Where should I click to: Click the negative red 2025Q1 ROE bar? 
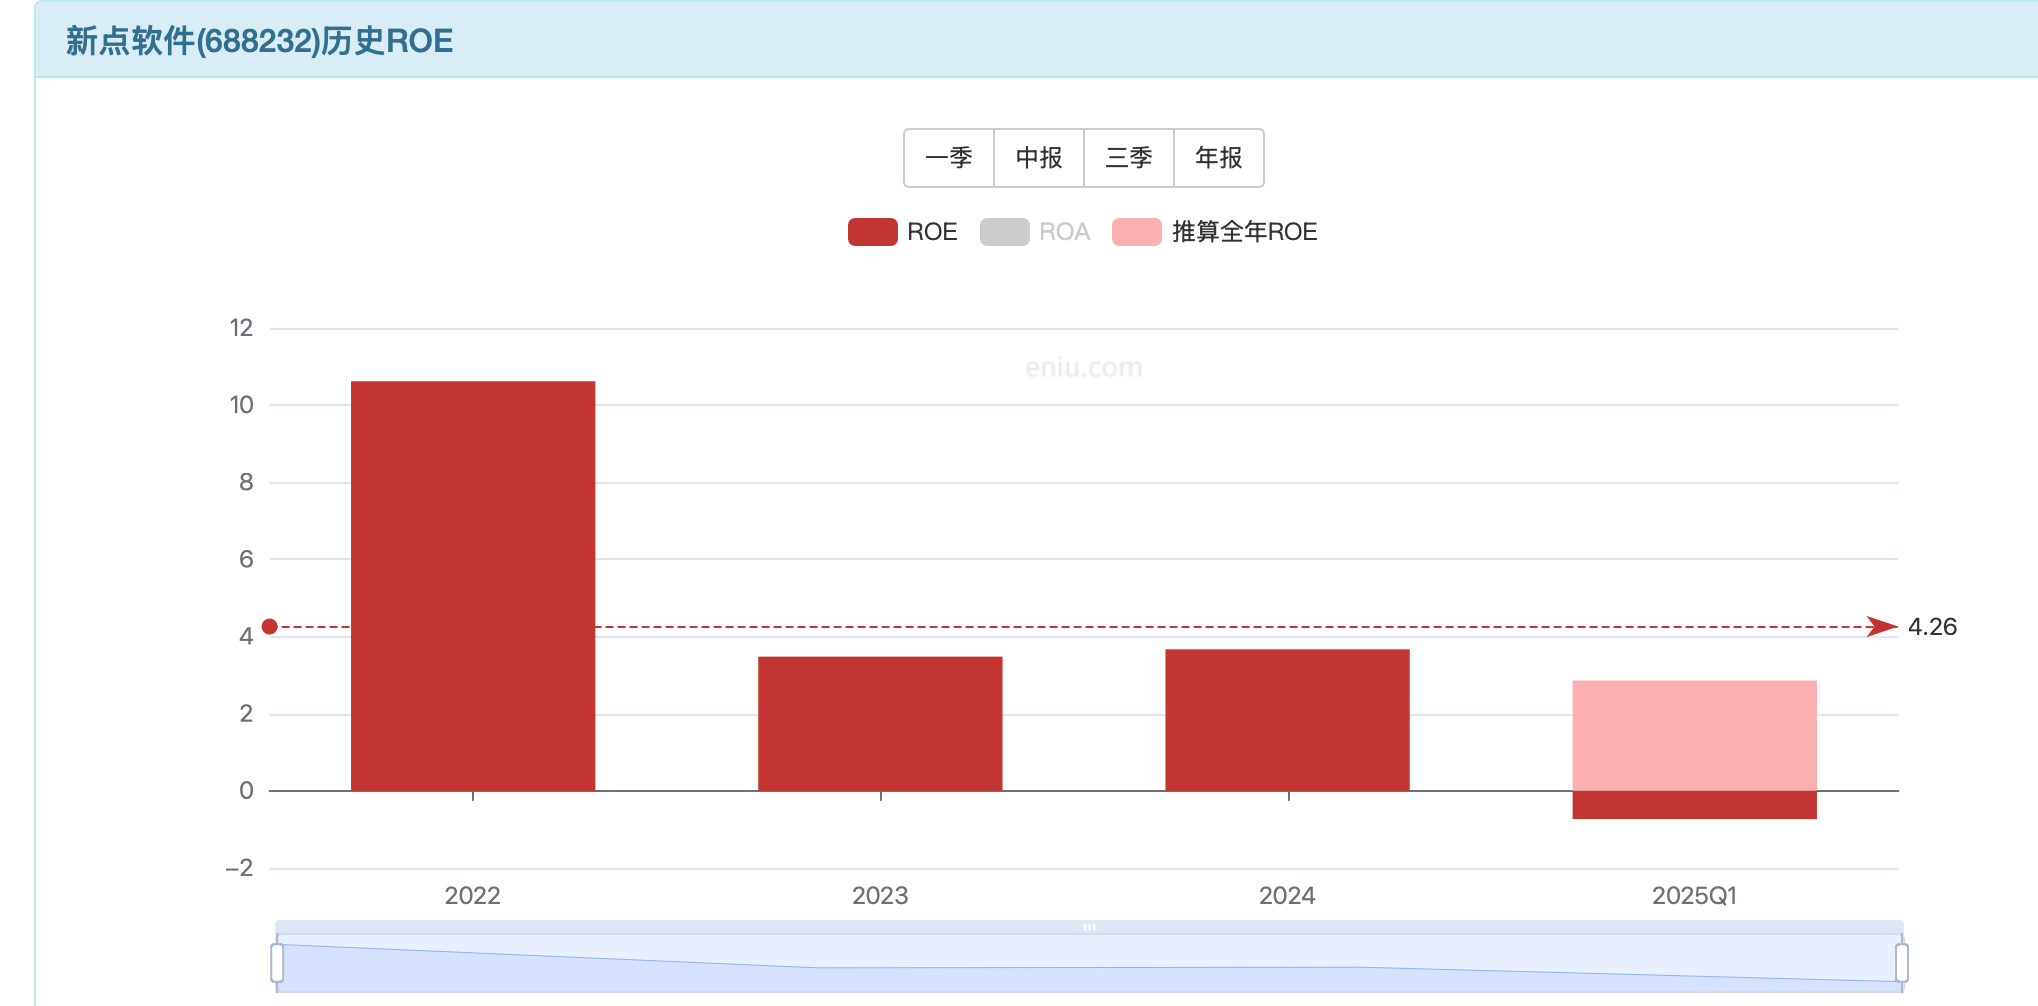[x=1694, y=805]
